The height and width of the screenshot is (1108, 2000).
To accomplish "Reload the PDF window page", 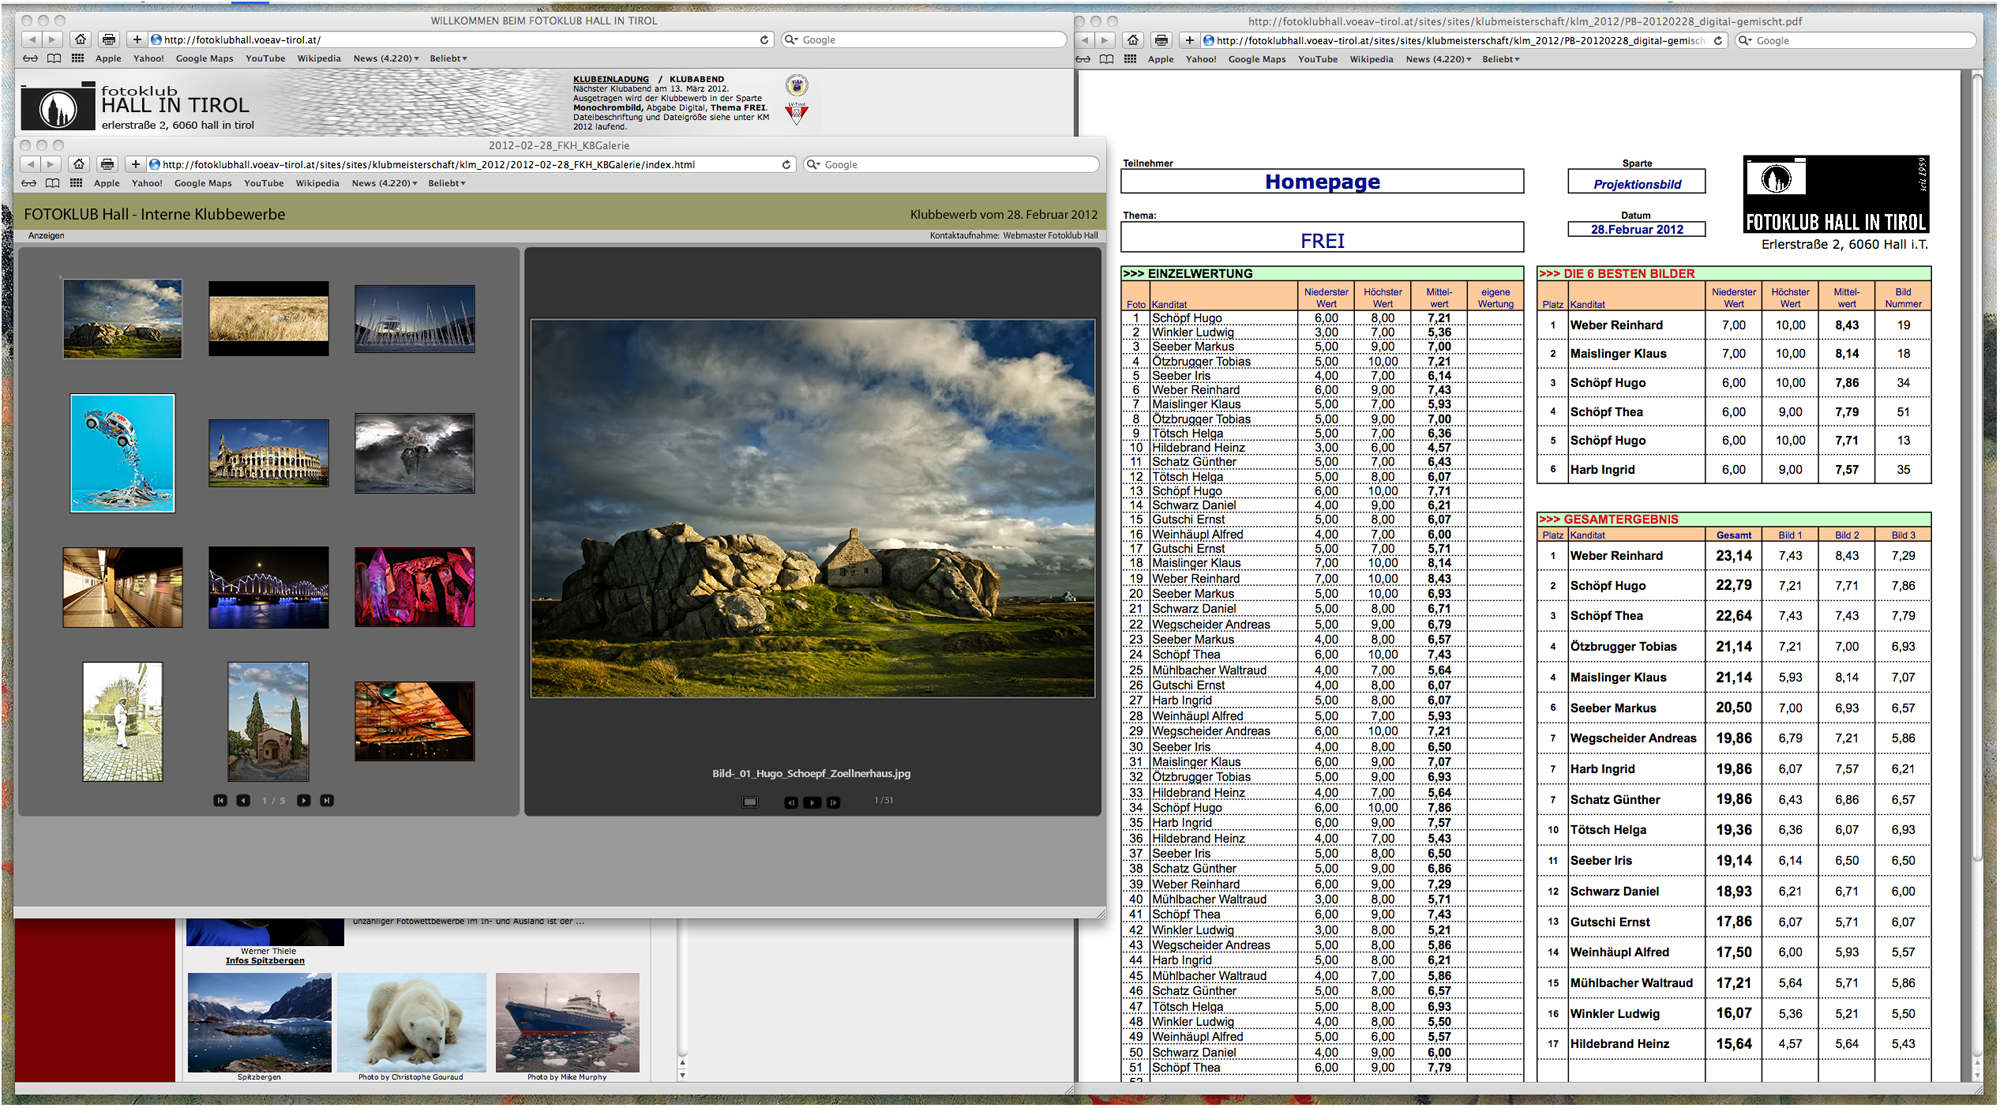I will pyautogui.click(x=1718, y=41).
